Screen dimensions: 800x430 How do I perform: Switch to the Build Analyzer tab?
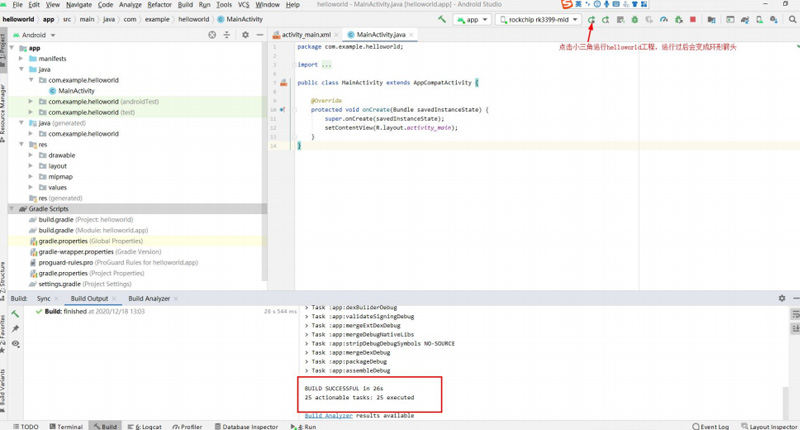149,298
